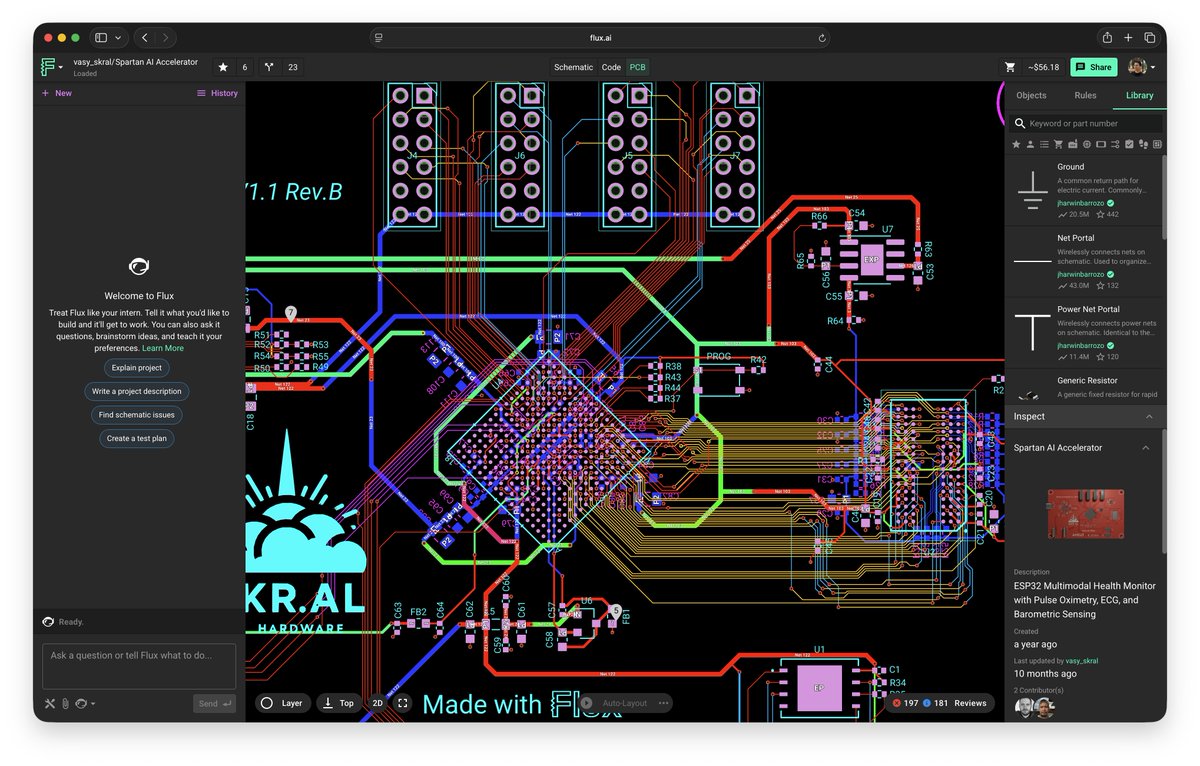
Task: Open a new Safari tab with plus
Action: (1128, 38)
